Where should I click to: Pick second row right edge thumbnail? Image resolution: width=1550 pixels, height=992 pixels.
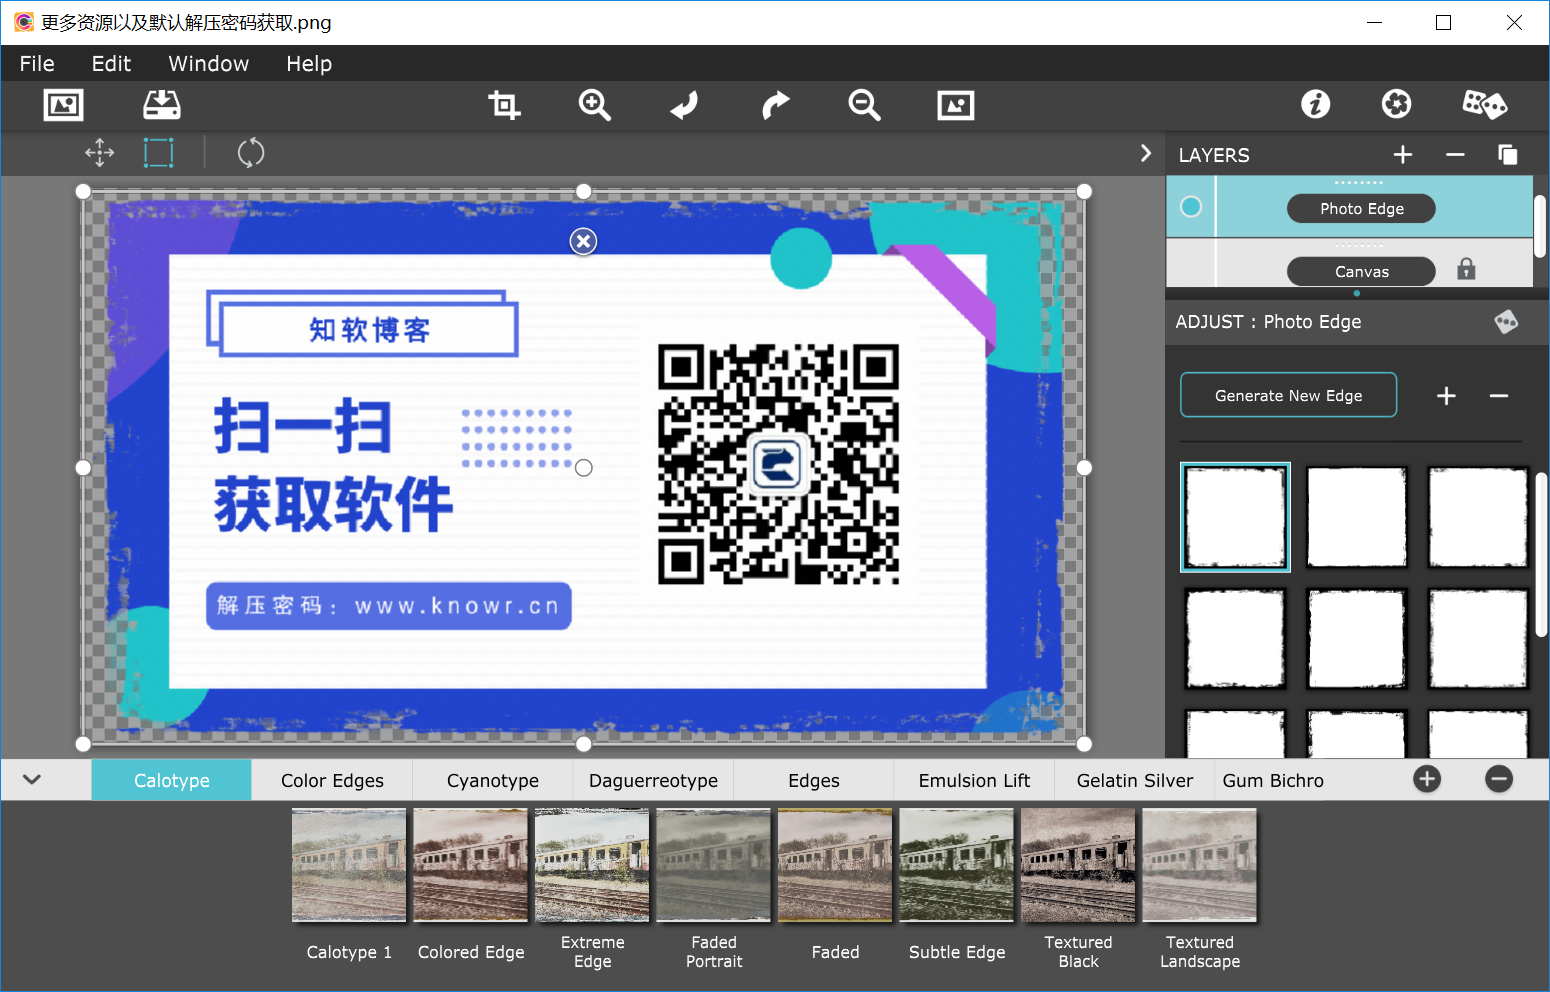pyautogui.click(x=1478, y=639)
